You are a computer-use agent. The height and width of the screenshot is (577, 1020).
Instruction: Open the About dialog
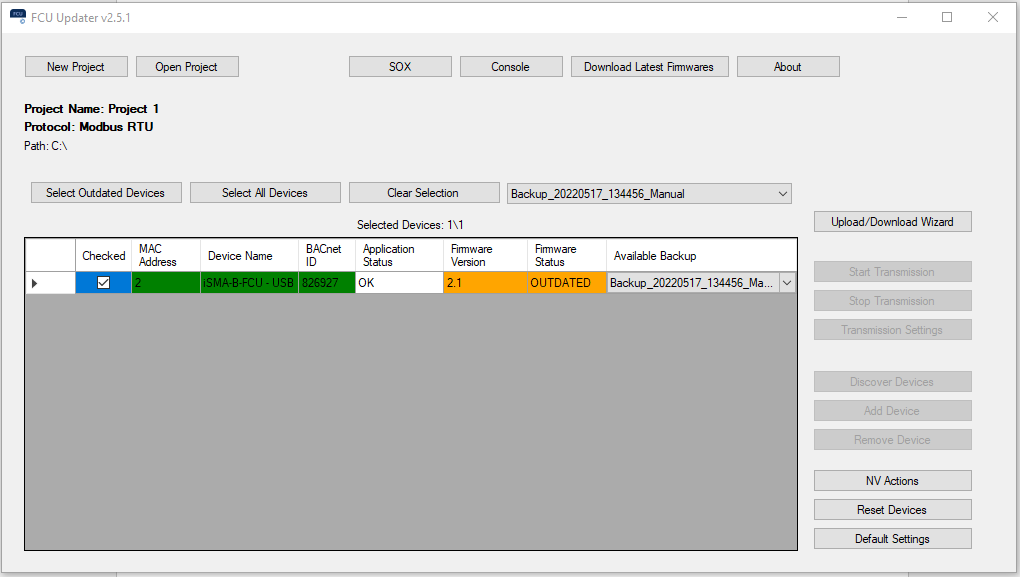(x=788, y=67)
